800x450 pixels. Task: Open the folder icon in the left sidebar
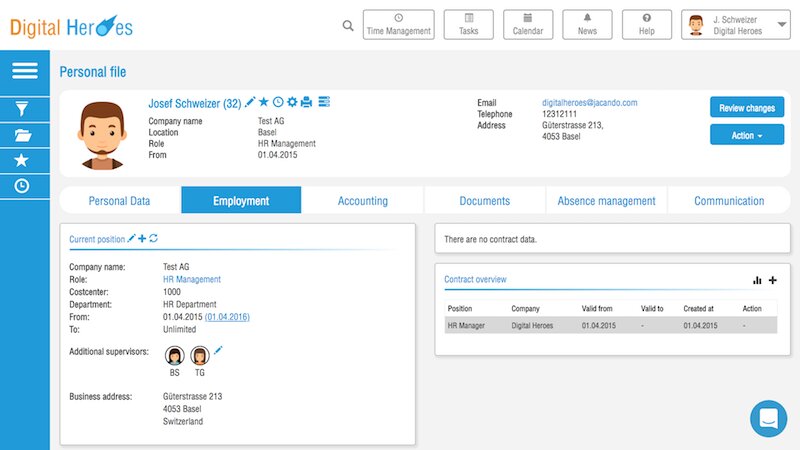pos(21,135)
